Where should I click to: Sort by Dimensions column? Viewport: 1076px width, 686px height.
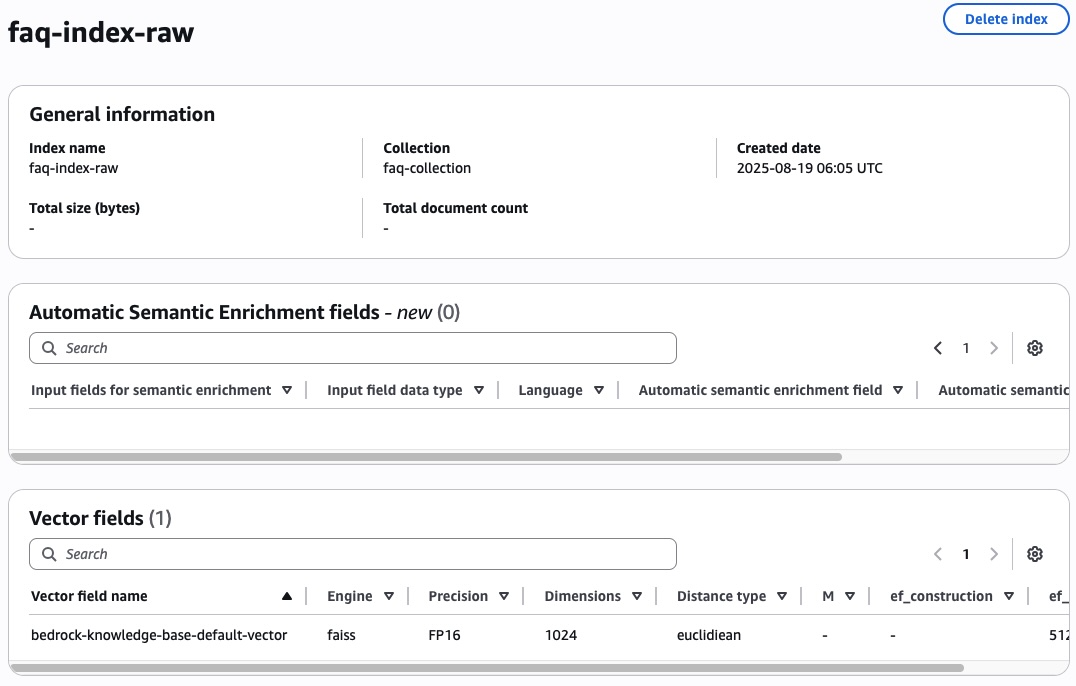[637, 596]
